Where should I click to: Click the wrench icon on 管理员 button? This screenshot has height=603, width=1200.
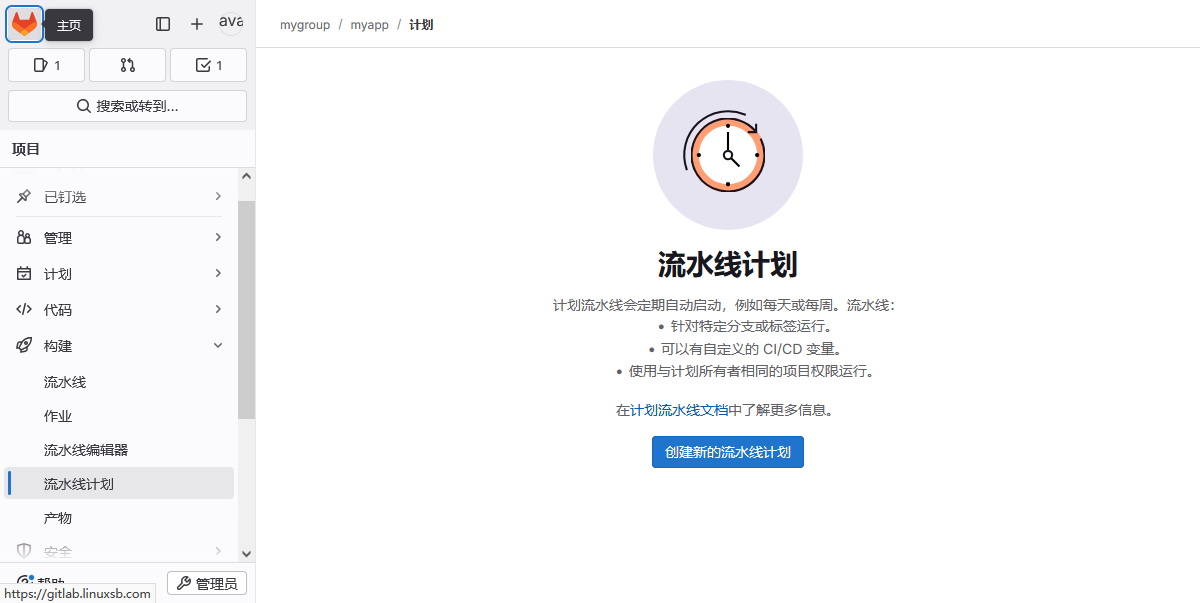[x=185, y=584]
